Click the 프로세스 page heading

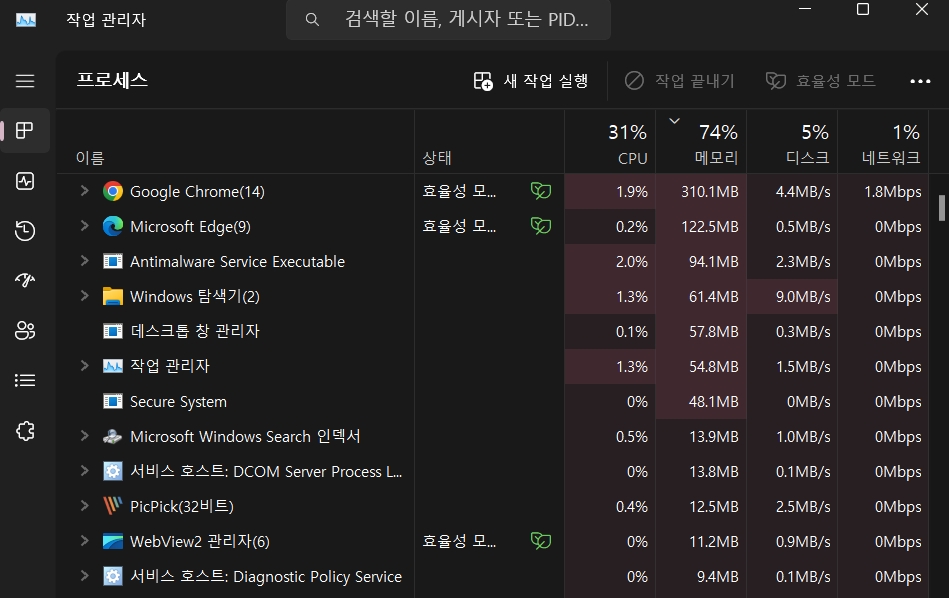(112, 80)
